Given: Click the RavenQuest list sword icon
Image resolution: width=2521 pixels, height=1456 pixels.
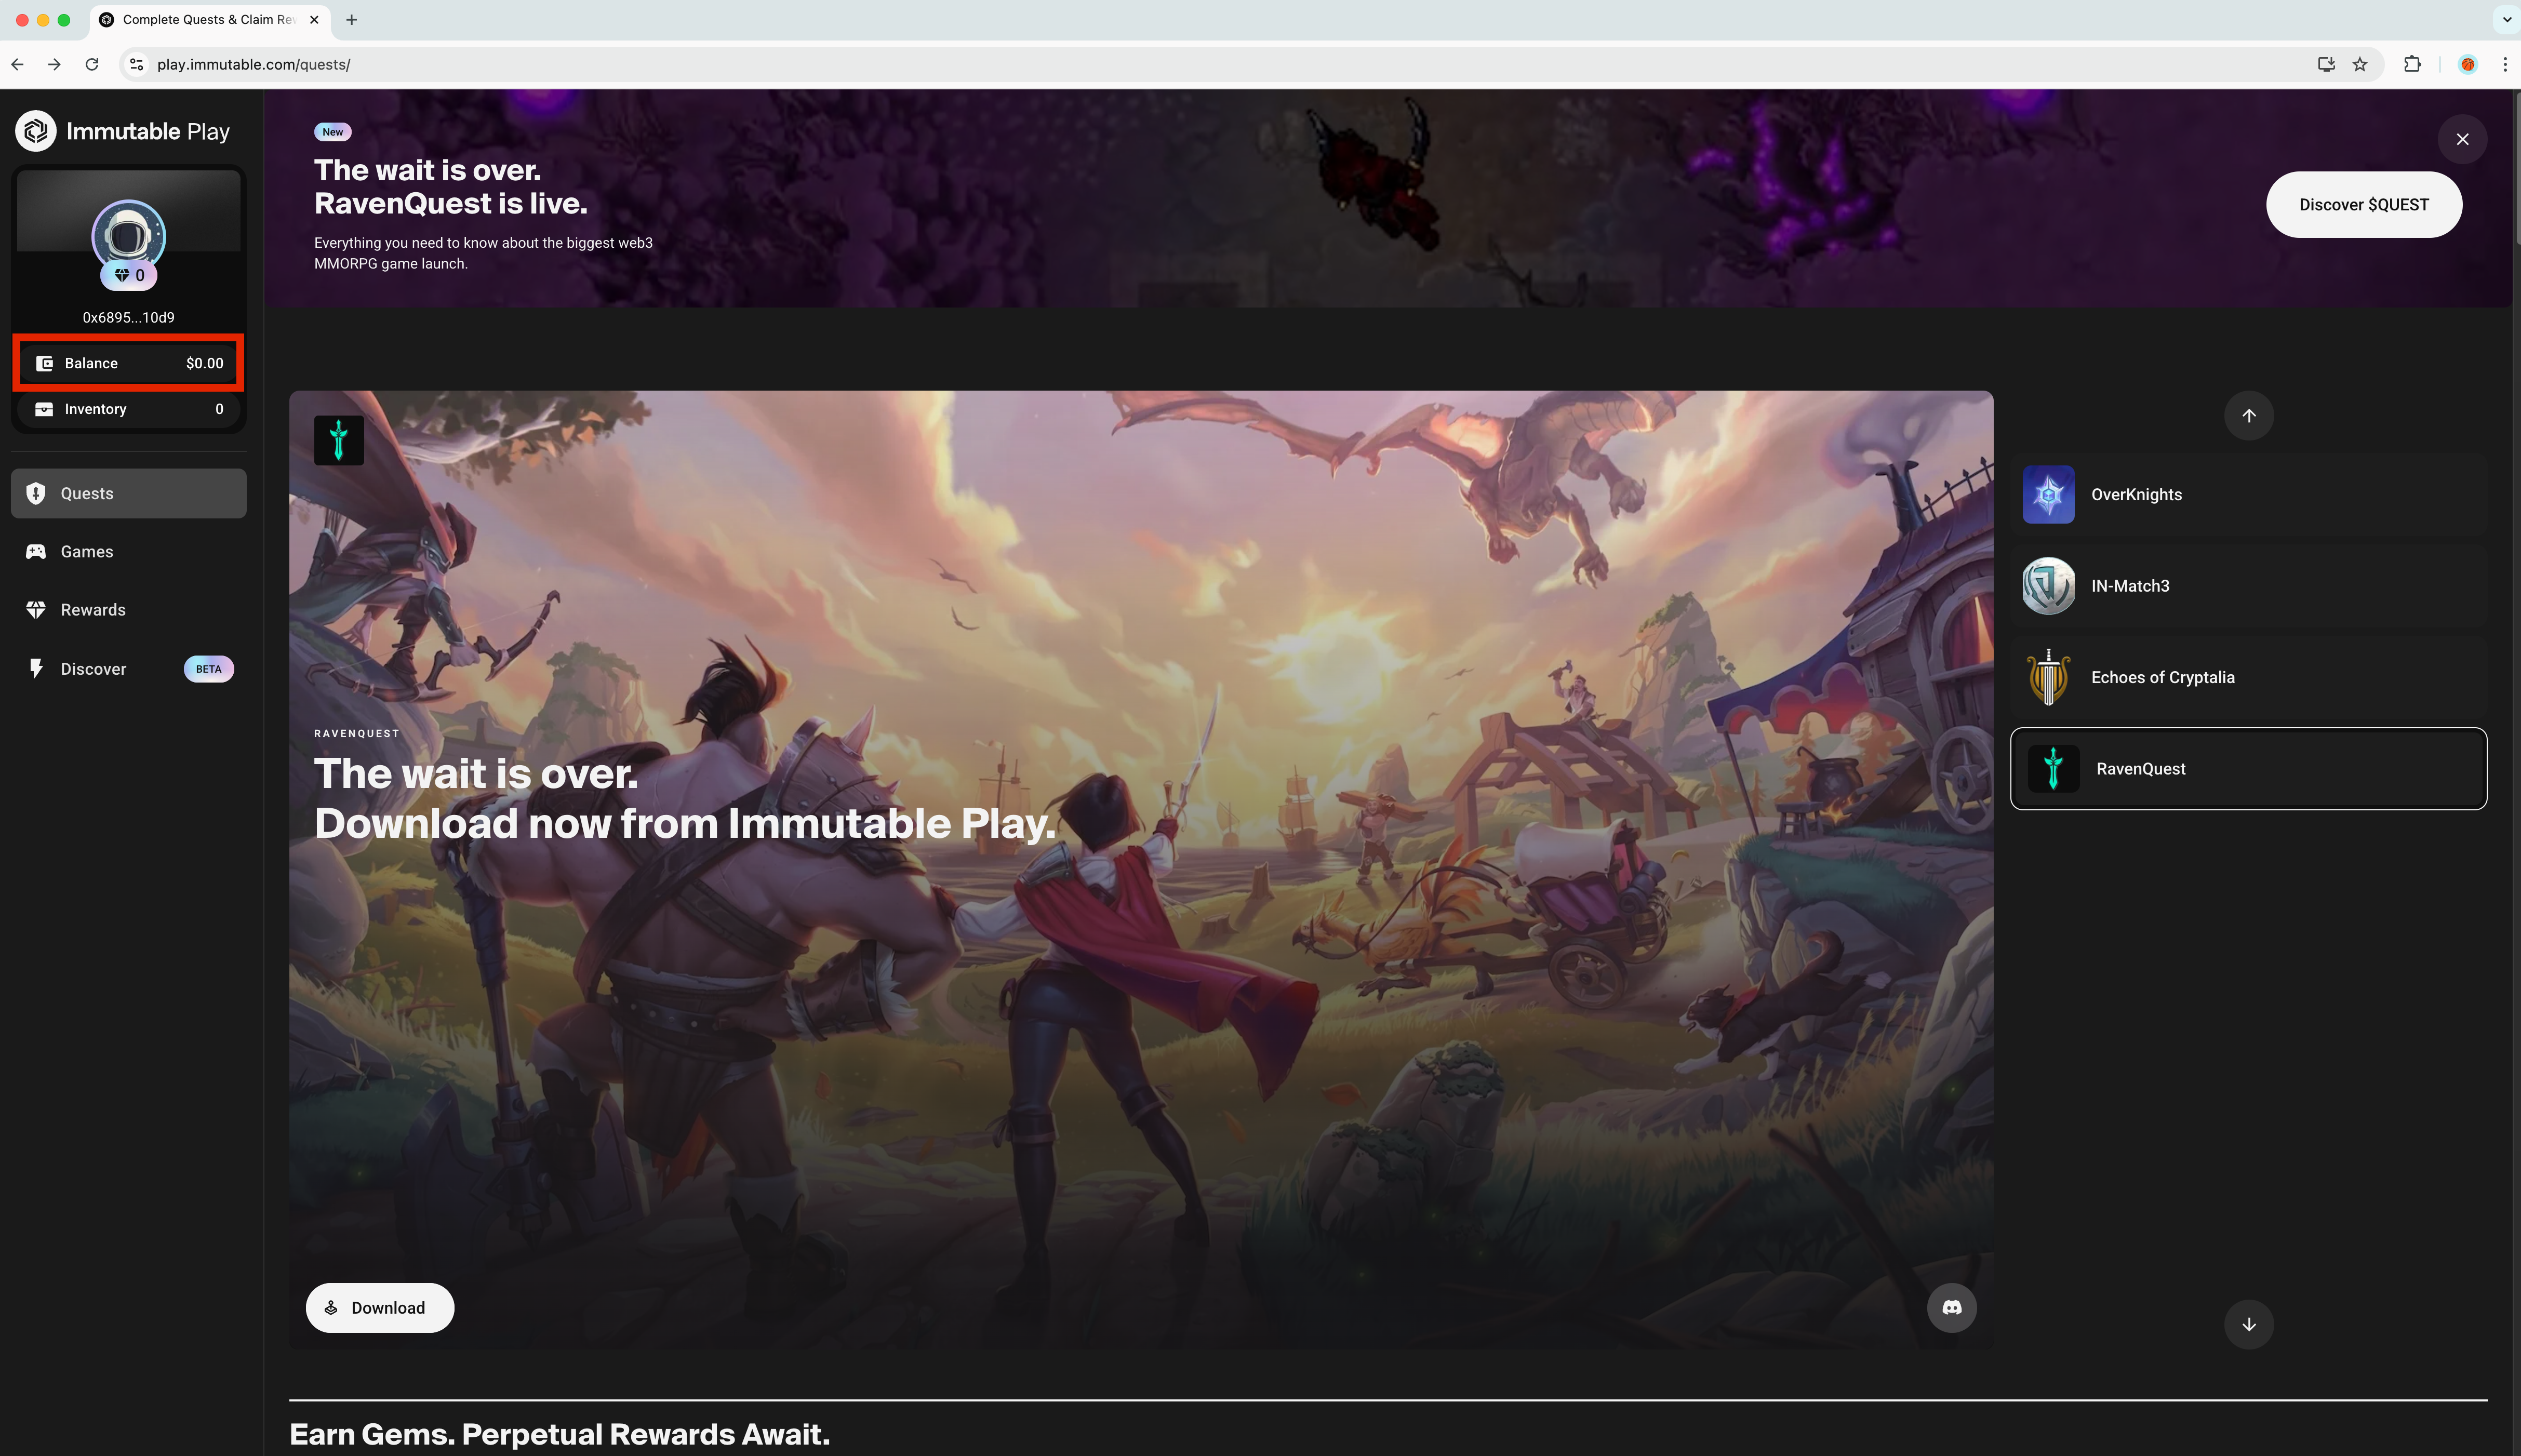Looking at the screenshot, I should tap(2053, 768).
